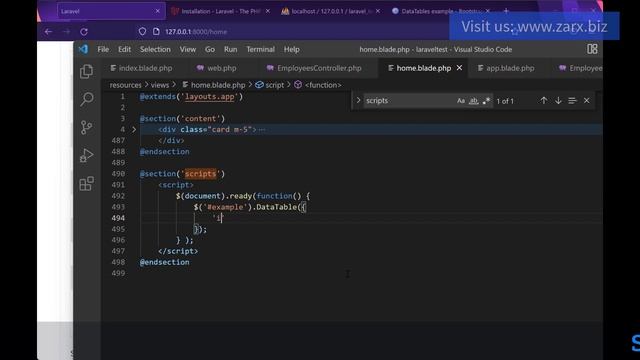Click highlighted 'scripts' match on line 490

pyautogui.click(x=200, y=174)
